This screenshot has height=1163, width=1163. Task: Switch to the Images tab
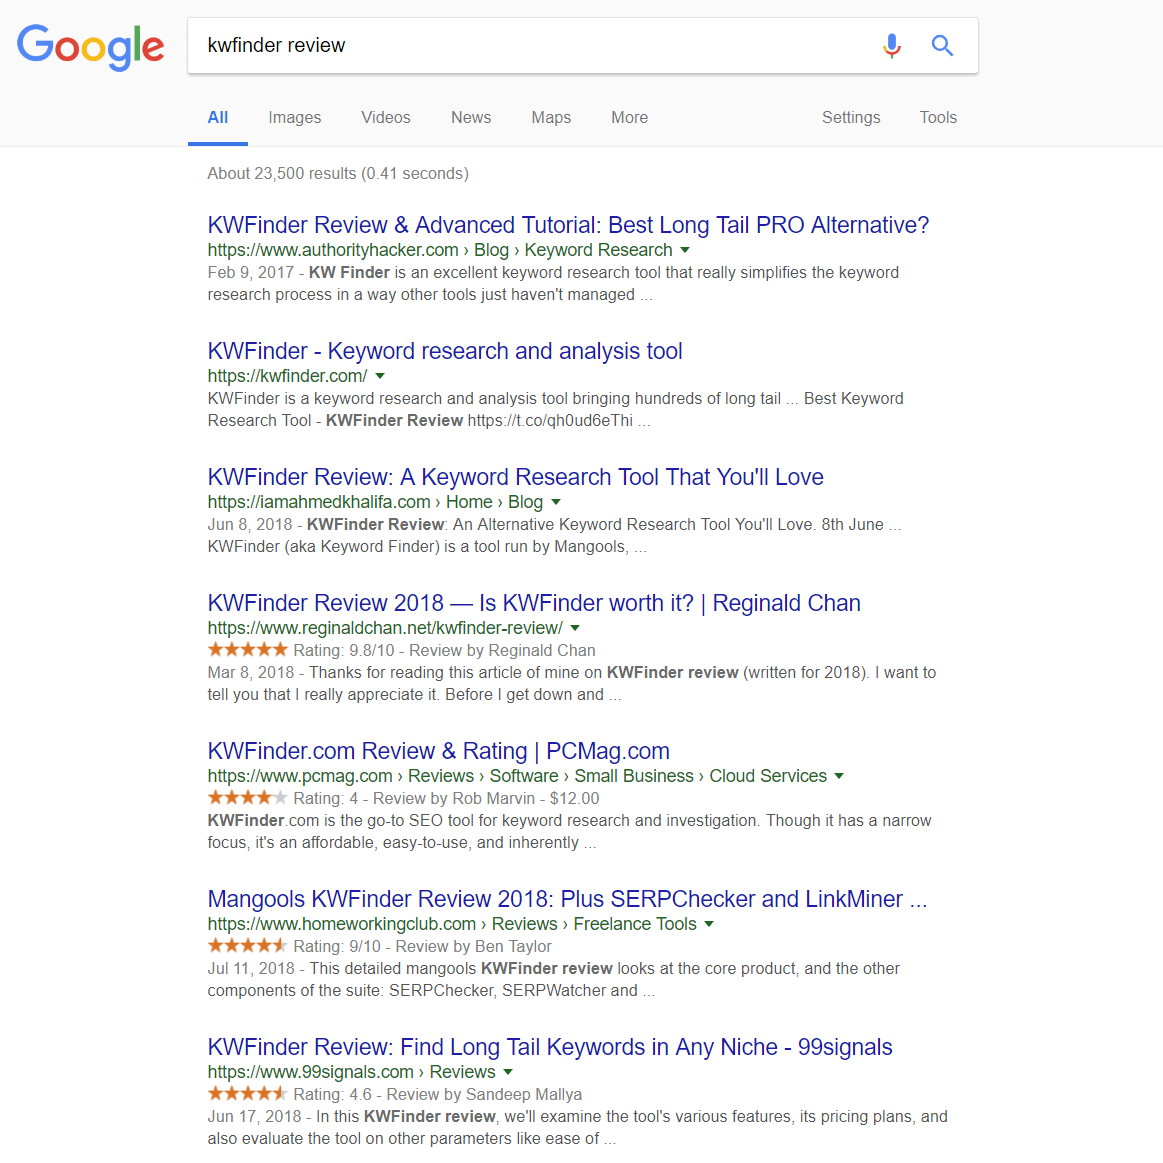[x=294, y=118]
